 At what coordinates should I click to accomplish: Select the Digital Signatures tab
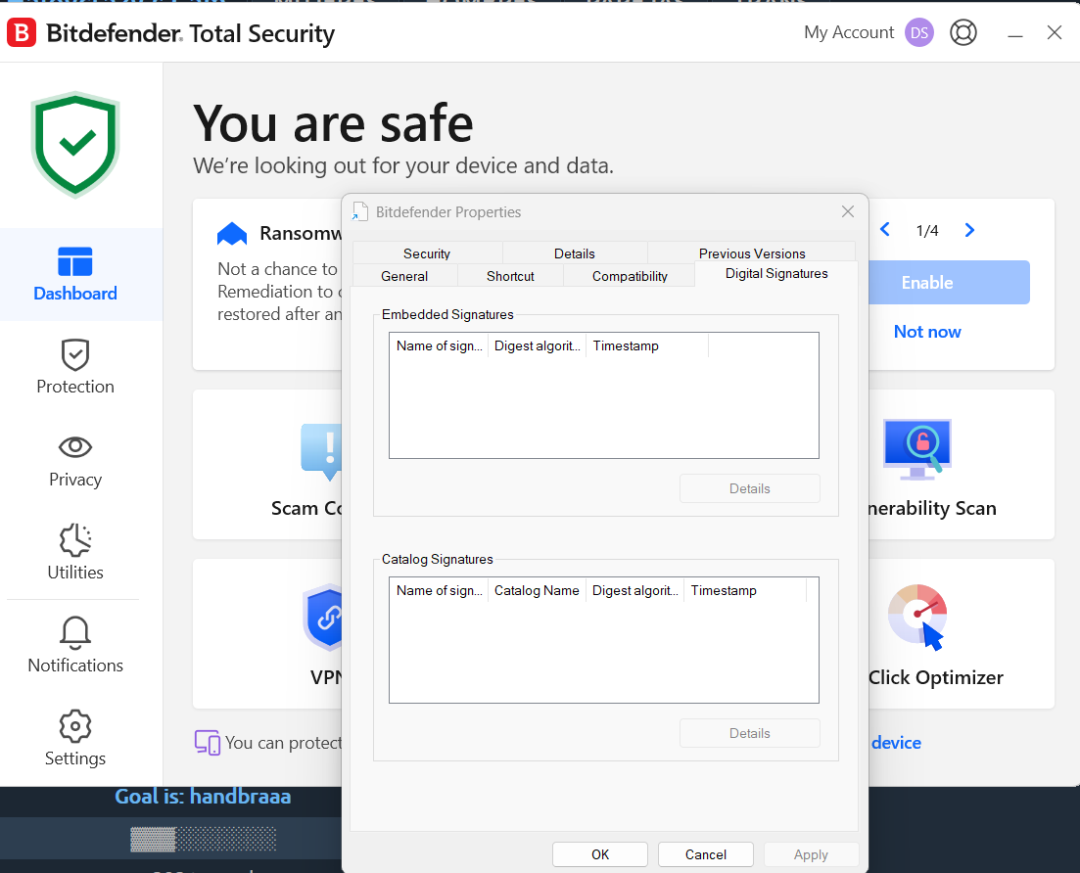pyautogui.click(x=776, y=274)
